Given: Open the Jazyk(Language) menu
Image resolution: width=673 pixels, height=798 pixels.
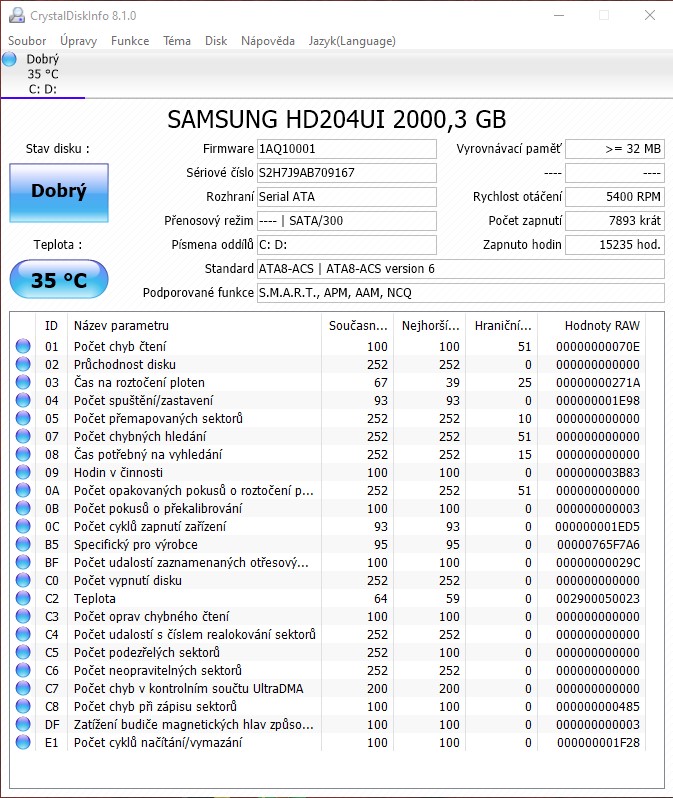Looking at the screenshot, I should click(x=352, y=41).
